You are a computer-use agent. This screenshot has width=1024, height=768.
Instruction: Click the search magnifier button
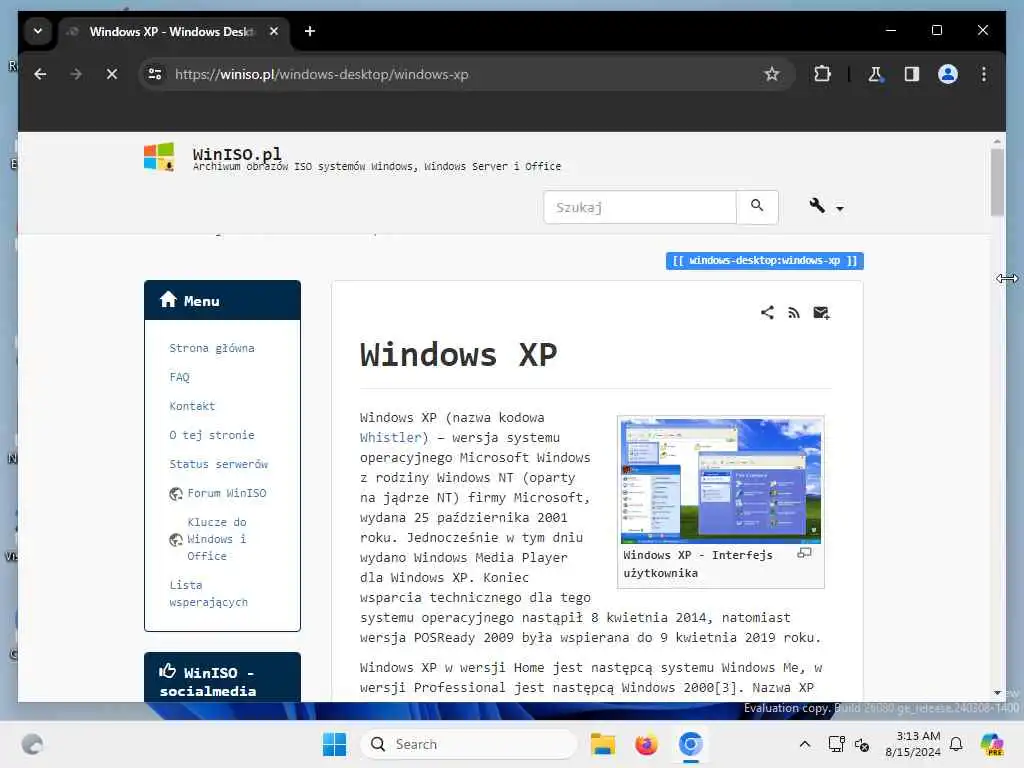coord(757,206)
